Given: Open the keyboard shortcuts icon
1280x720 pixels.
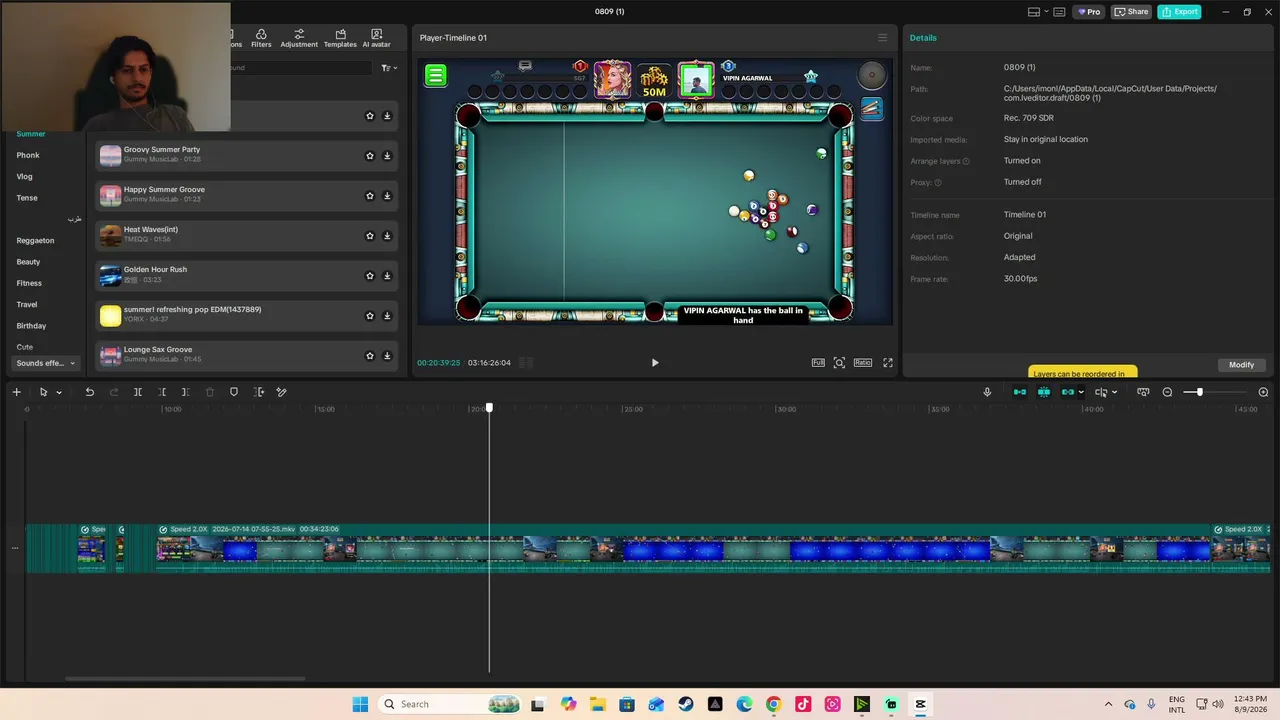Looking at the screenshot, I should (x=1060, y=12).
